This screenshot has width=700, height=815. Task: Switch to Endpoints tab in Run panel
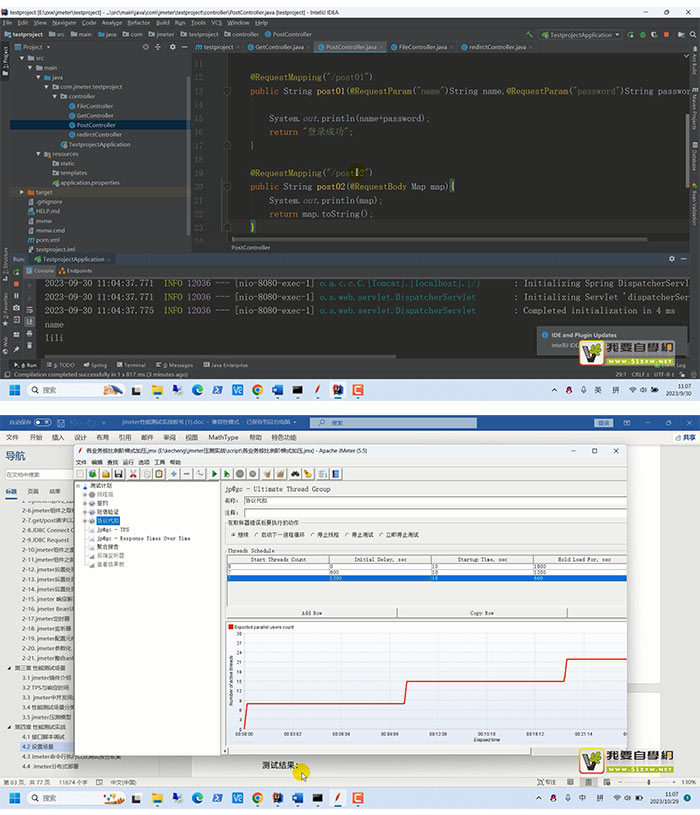pos(76,270)
